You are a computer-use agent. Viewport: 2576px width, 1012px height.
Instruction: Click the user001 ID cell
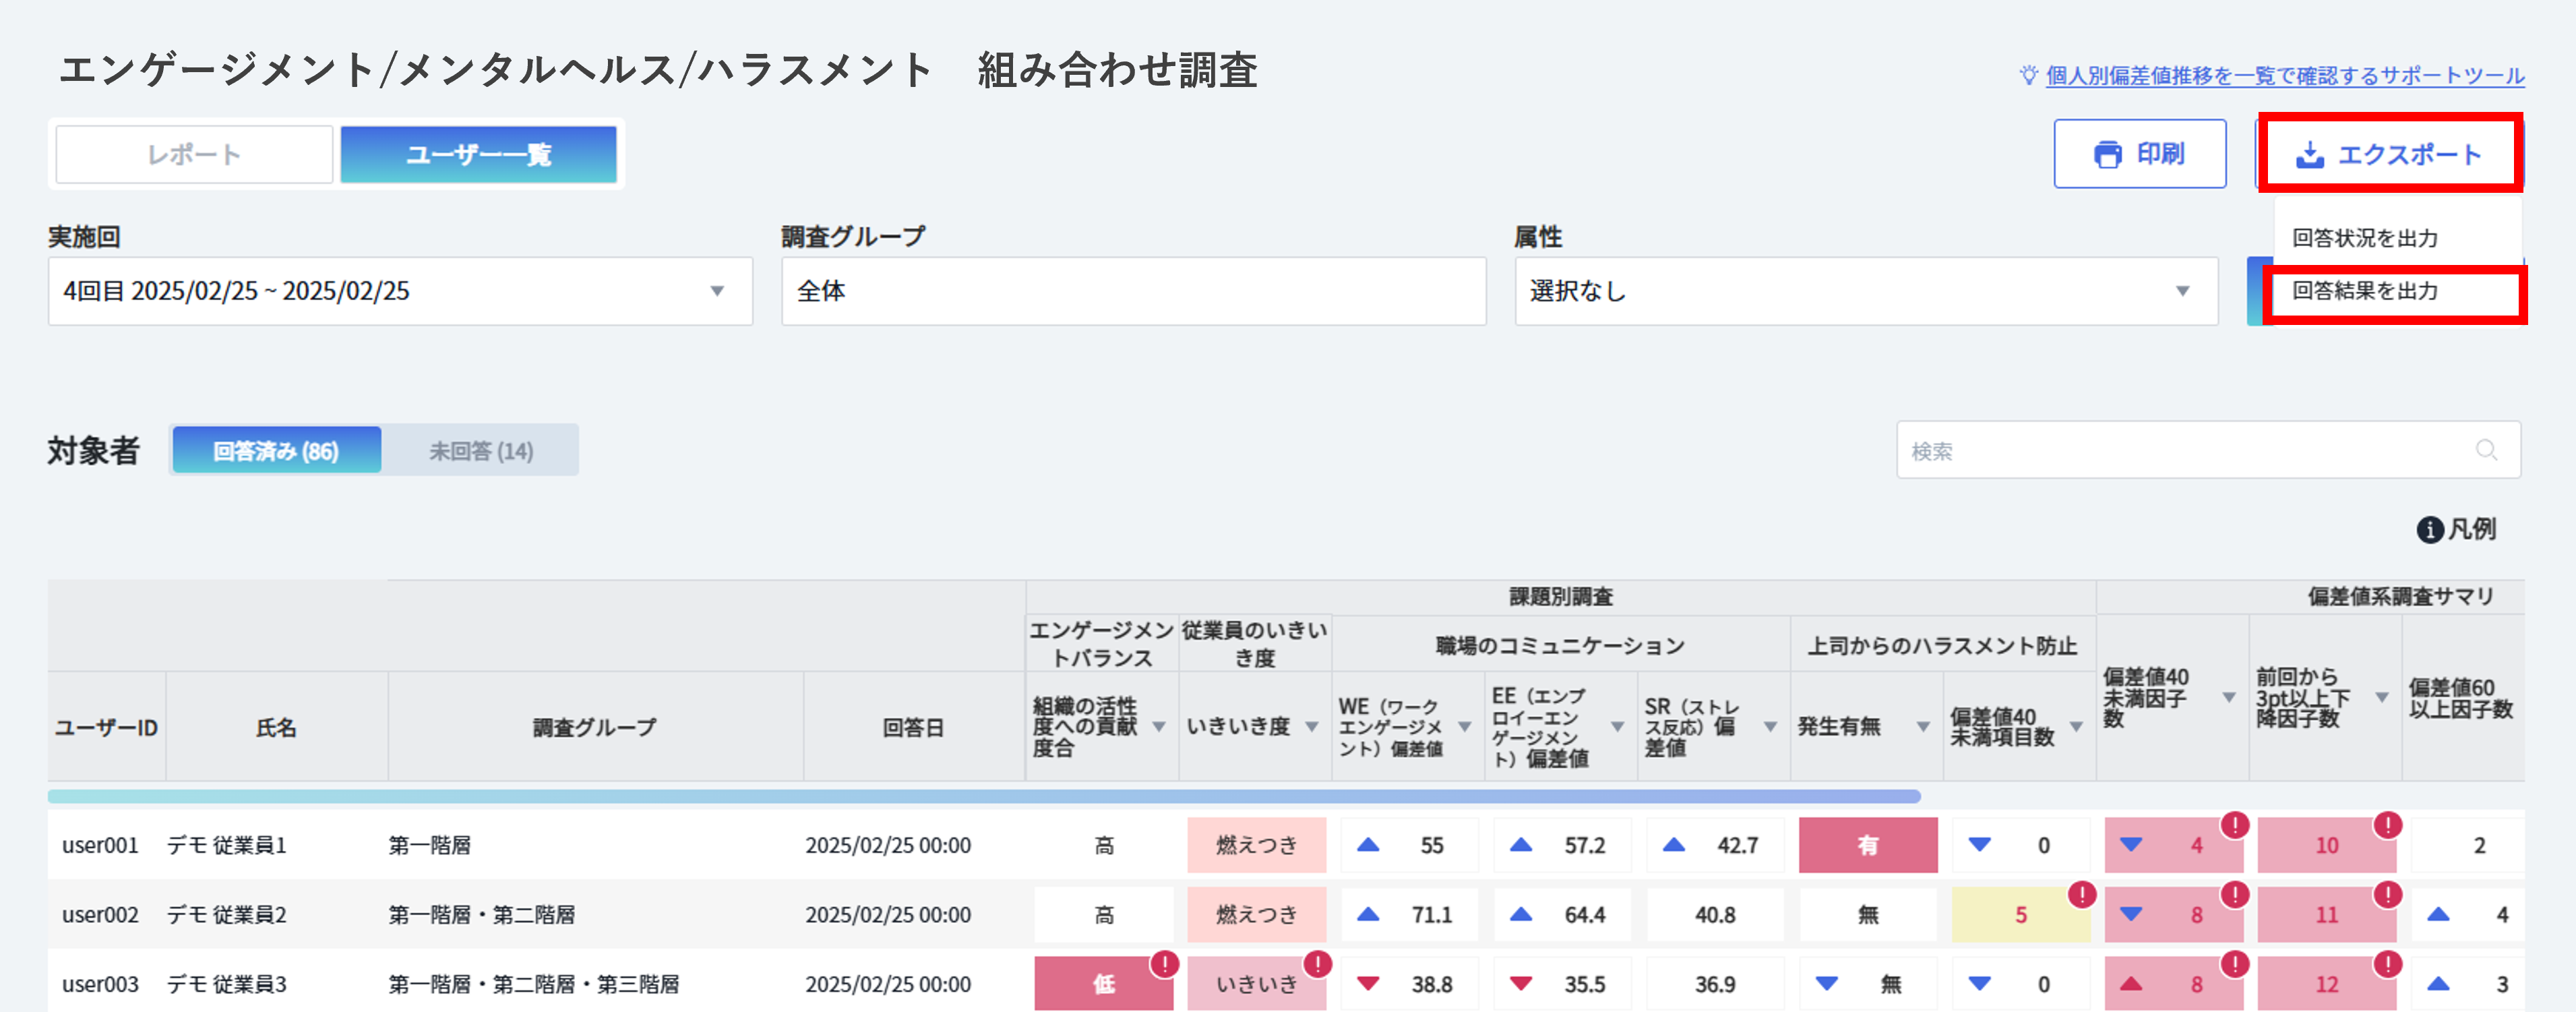click(100, 845)
